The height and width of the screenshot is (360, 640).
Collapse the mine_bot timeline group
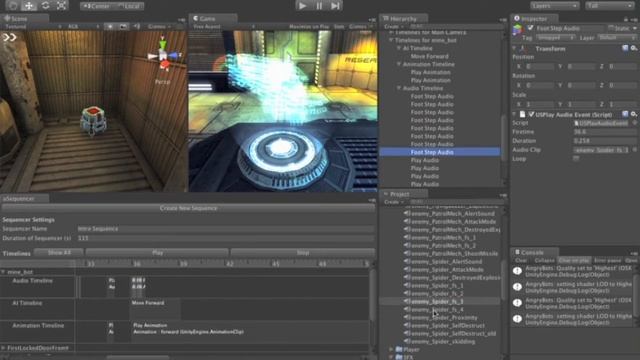[x=3, y=272]
